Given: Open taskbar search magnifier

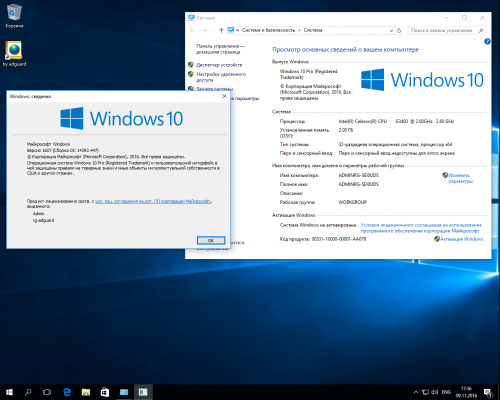Looking at the screenshot, I should 28,392.
